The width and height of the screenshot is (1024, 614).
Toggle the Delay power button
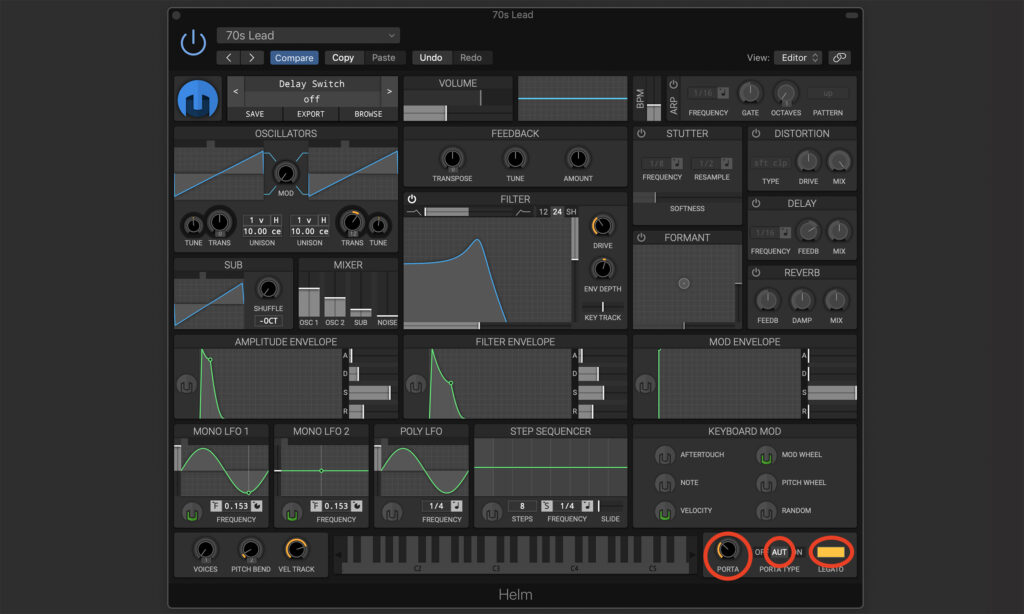[x=756, y=203]
